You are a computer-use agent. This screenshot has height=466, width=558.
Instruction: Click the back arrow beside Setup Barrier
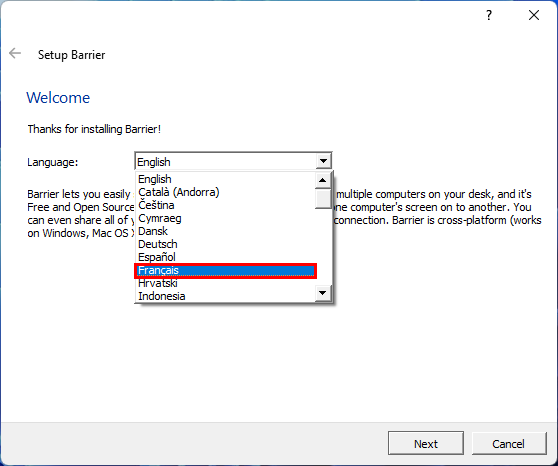point(15,54)
